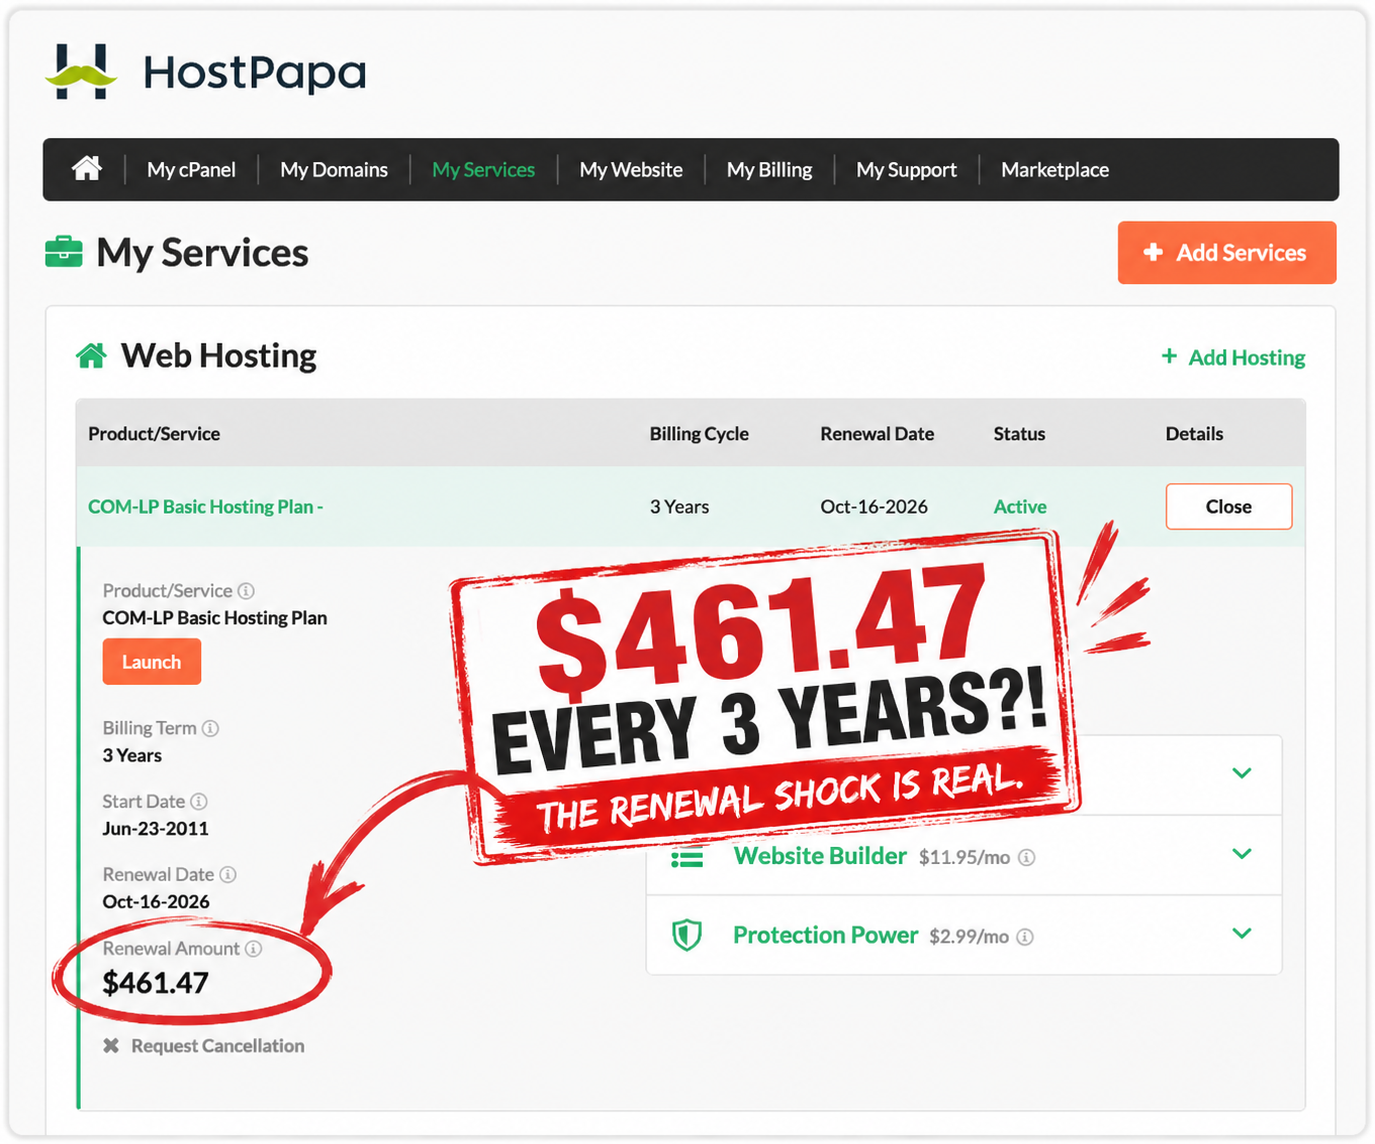Click the Status column header

1019,434
